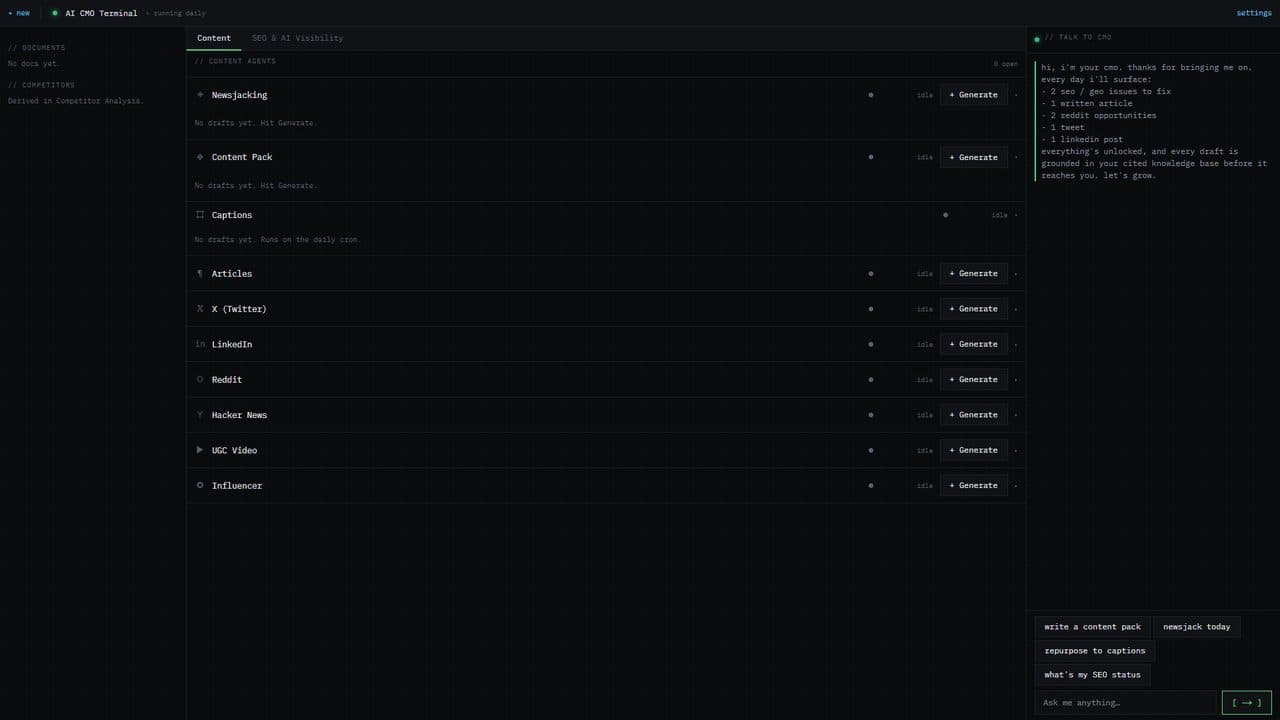The height and width of the screenshot is (720, 1280).
Task: Click the "// COMPETITORS" heading
Action: coord(41,85)
